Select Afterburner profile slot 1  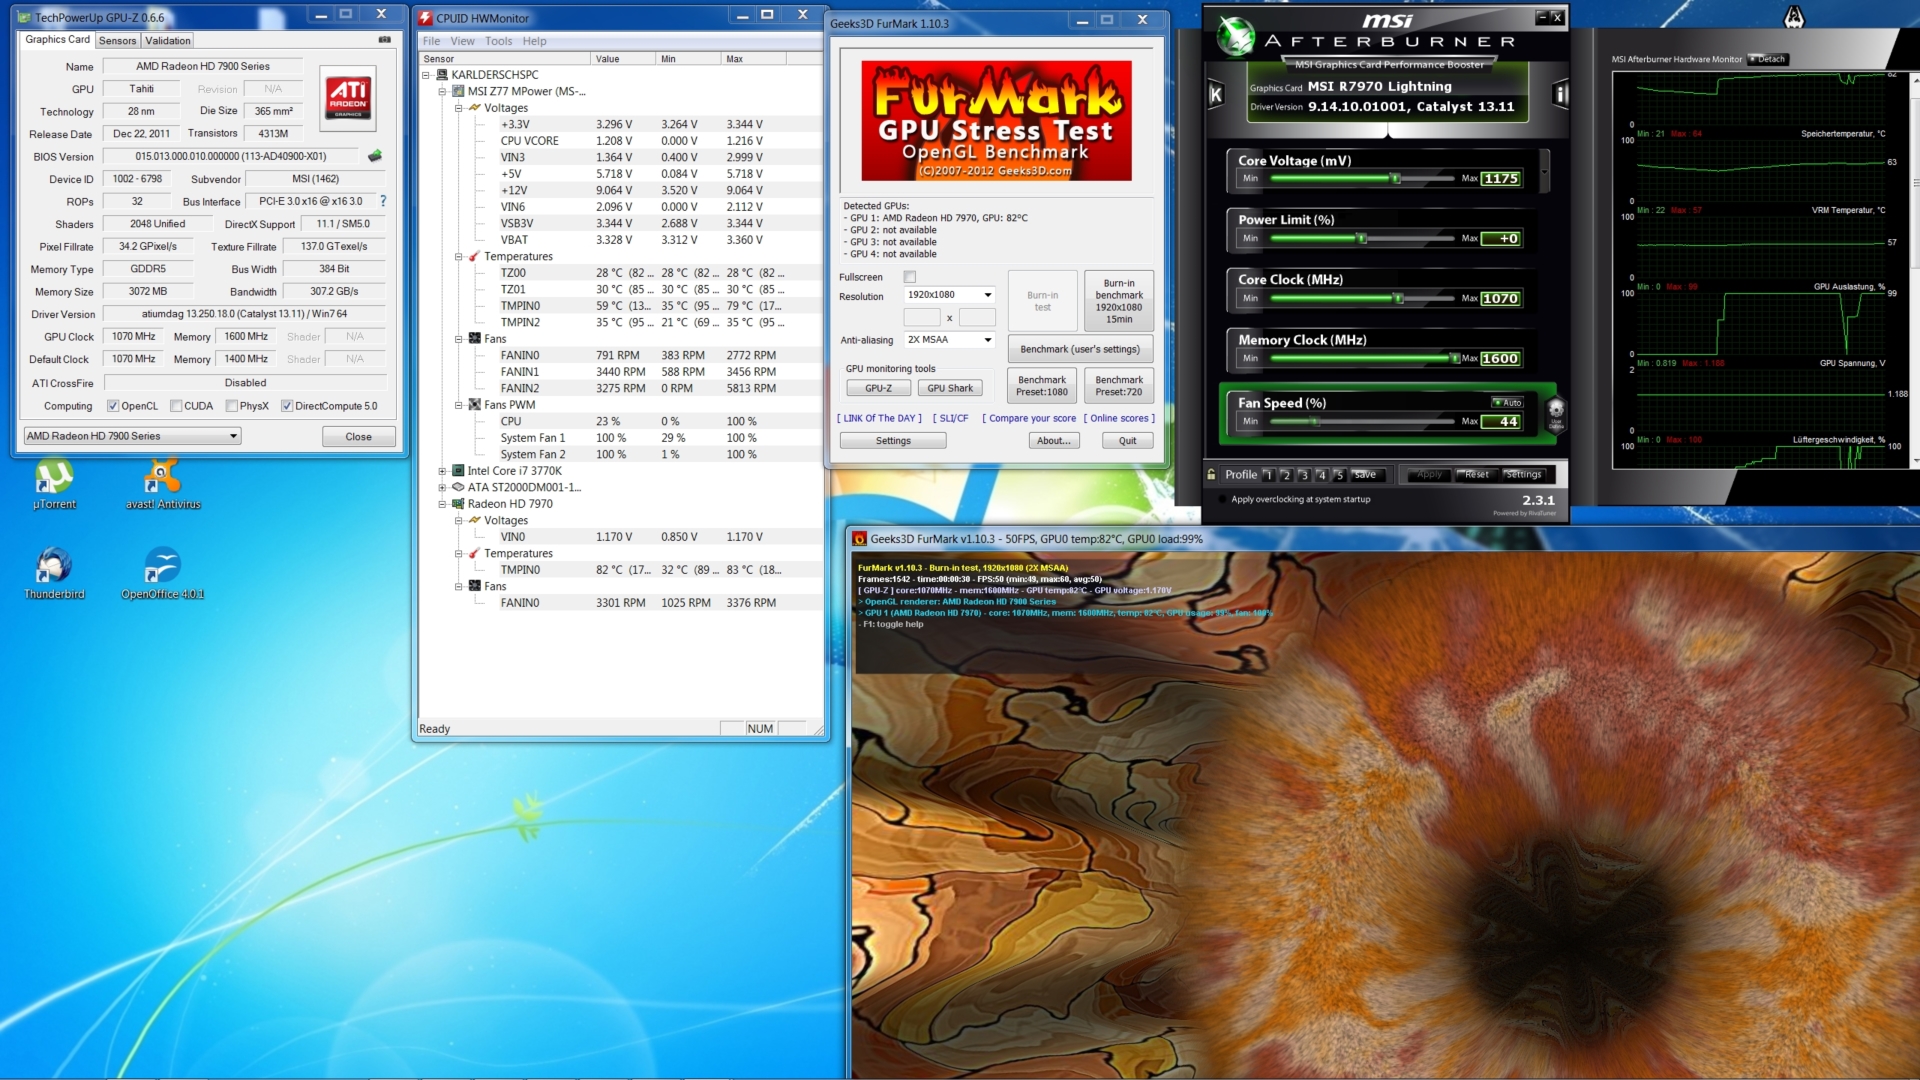click(x=1268, y=475)
